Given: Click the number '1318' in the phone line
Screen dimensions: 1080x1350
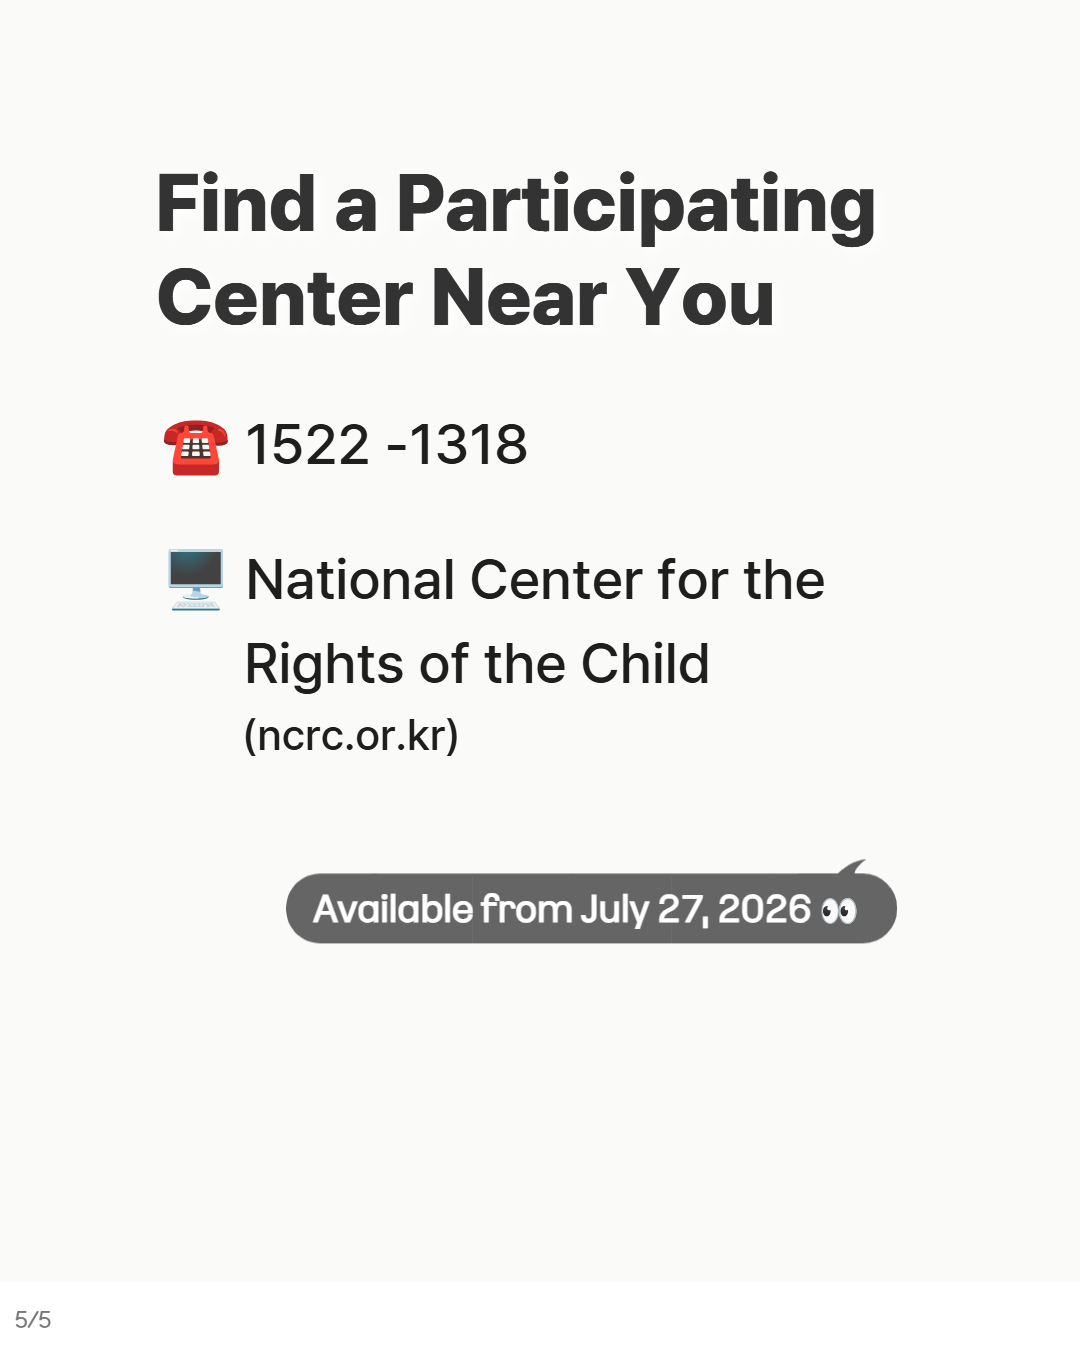Looking at the screenshot, I should [x=468, y=445].
